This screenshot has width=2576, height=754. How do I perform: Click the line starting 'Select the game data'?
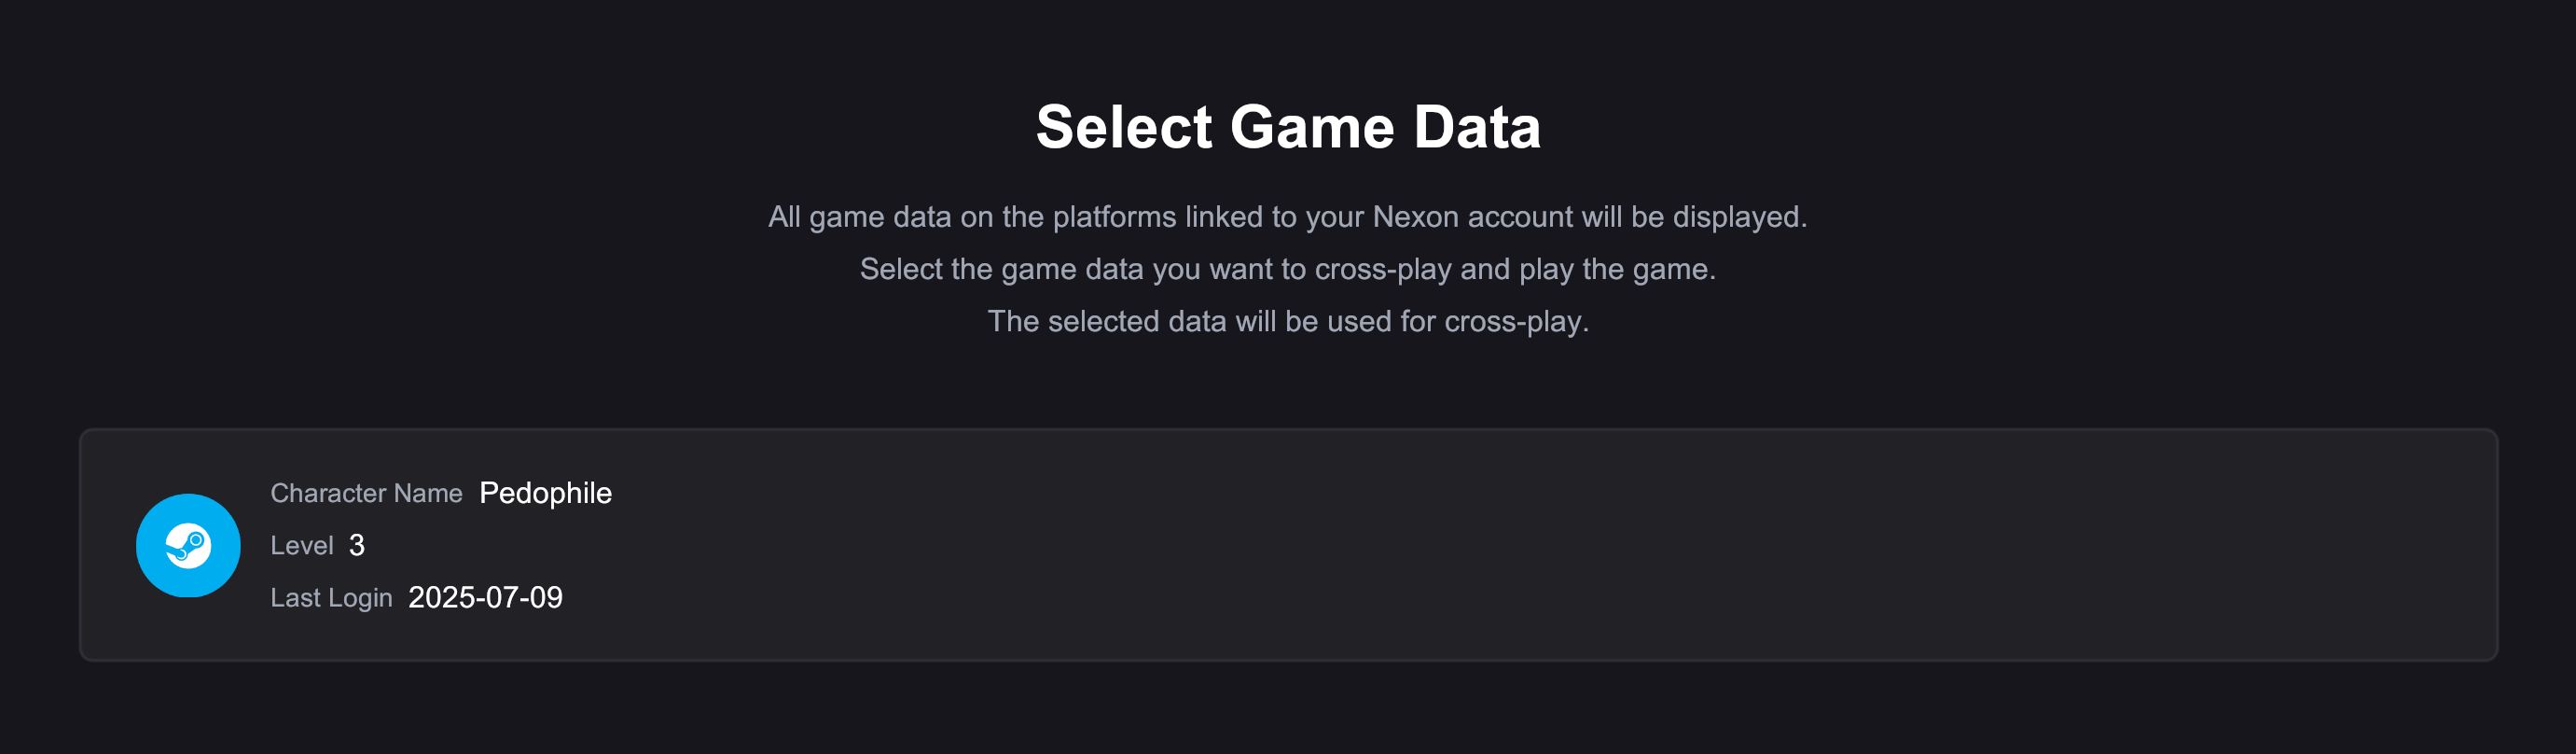[x=1287, y=269]
